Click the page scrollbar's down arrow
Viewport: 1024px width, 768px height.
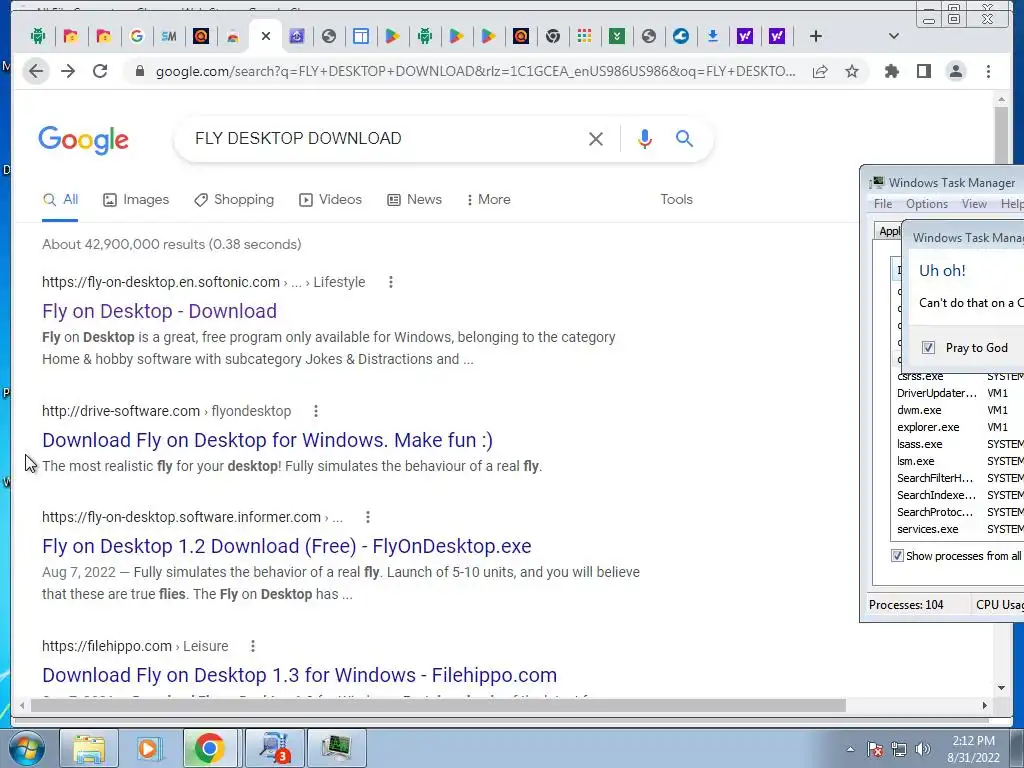coord(1001,688)
